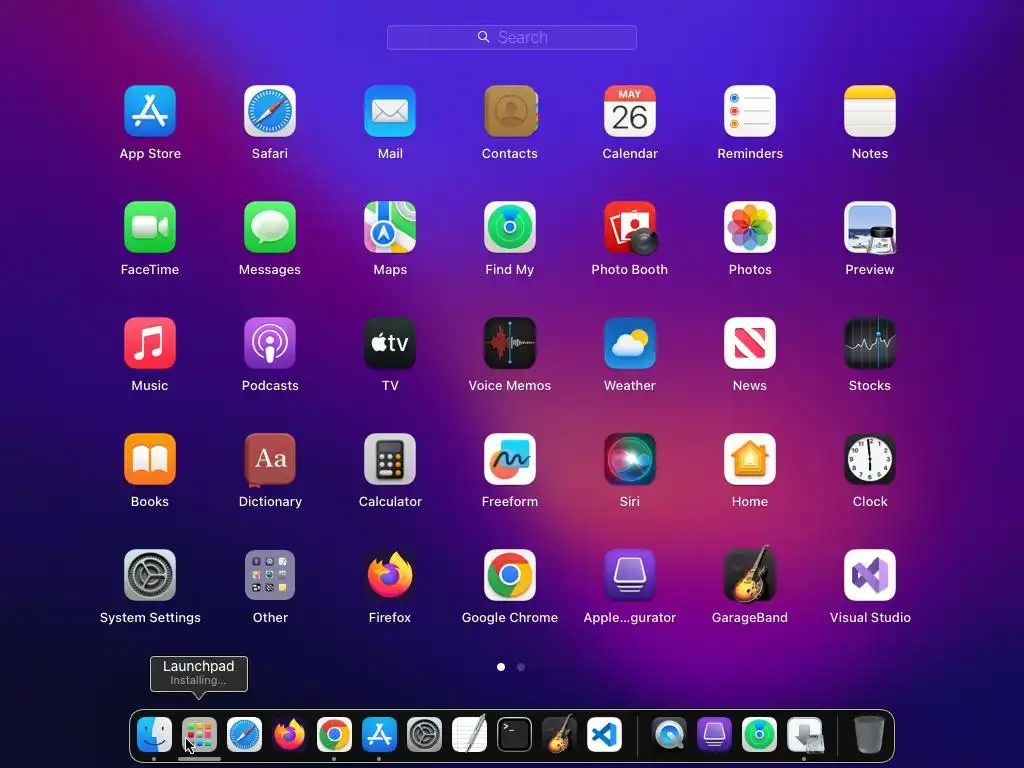Open the Messages app
The height and width of the screenshot is (768, 1024).
pos(270,227)
